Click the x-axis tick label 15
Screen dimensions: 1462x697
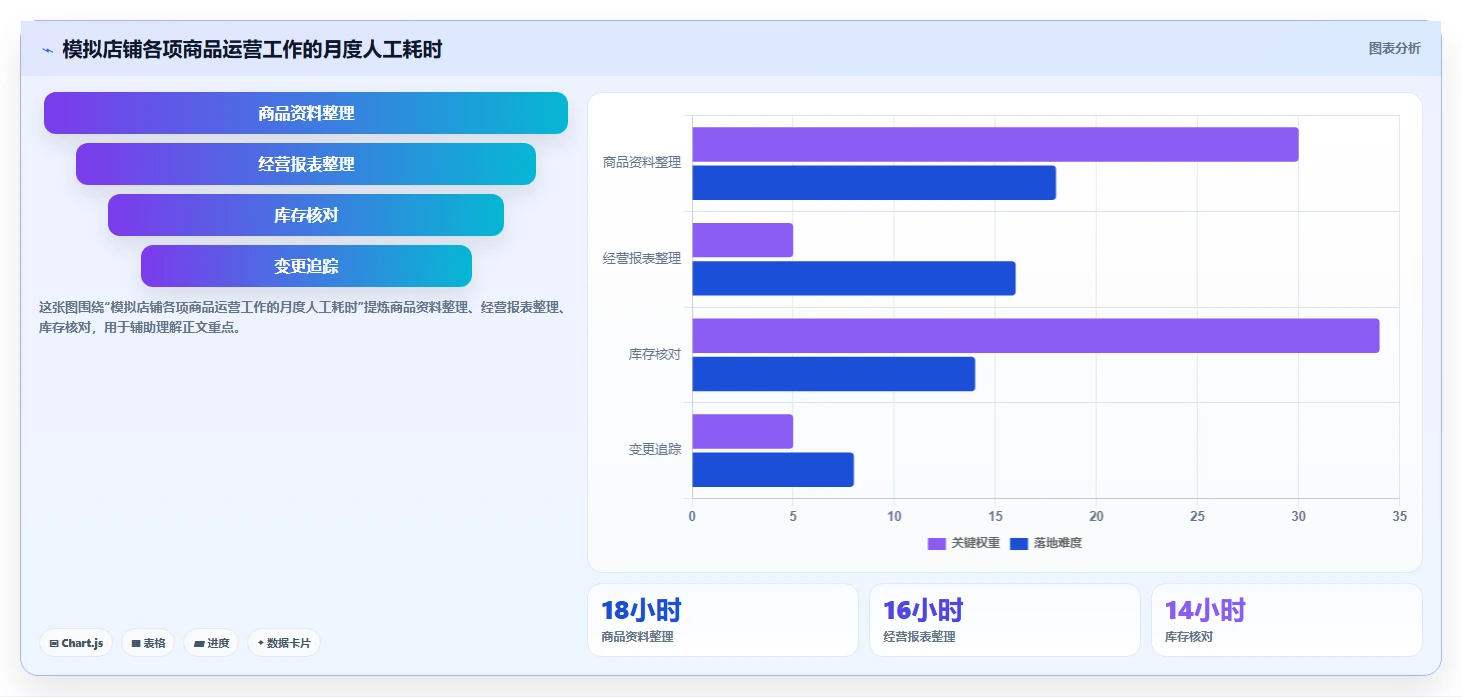pos(995,516)
